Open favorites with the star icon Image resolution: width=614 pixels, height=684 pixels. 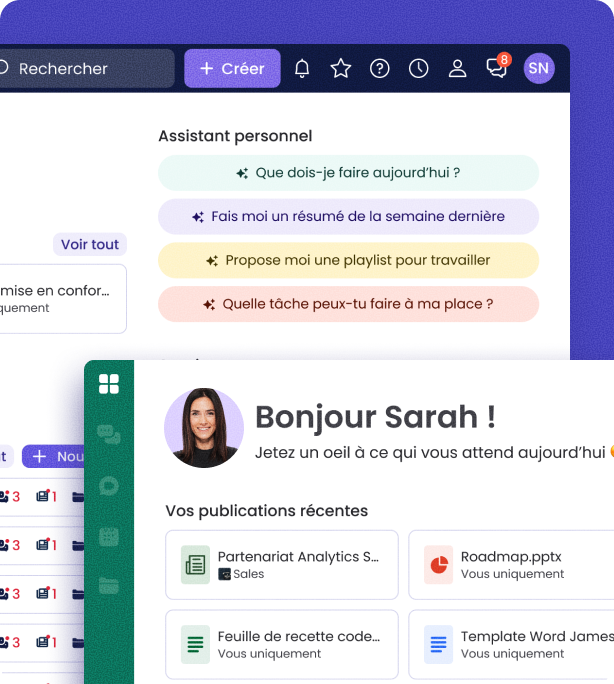(x=341, y=68)
